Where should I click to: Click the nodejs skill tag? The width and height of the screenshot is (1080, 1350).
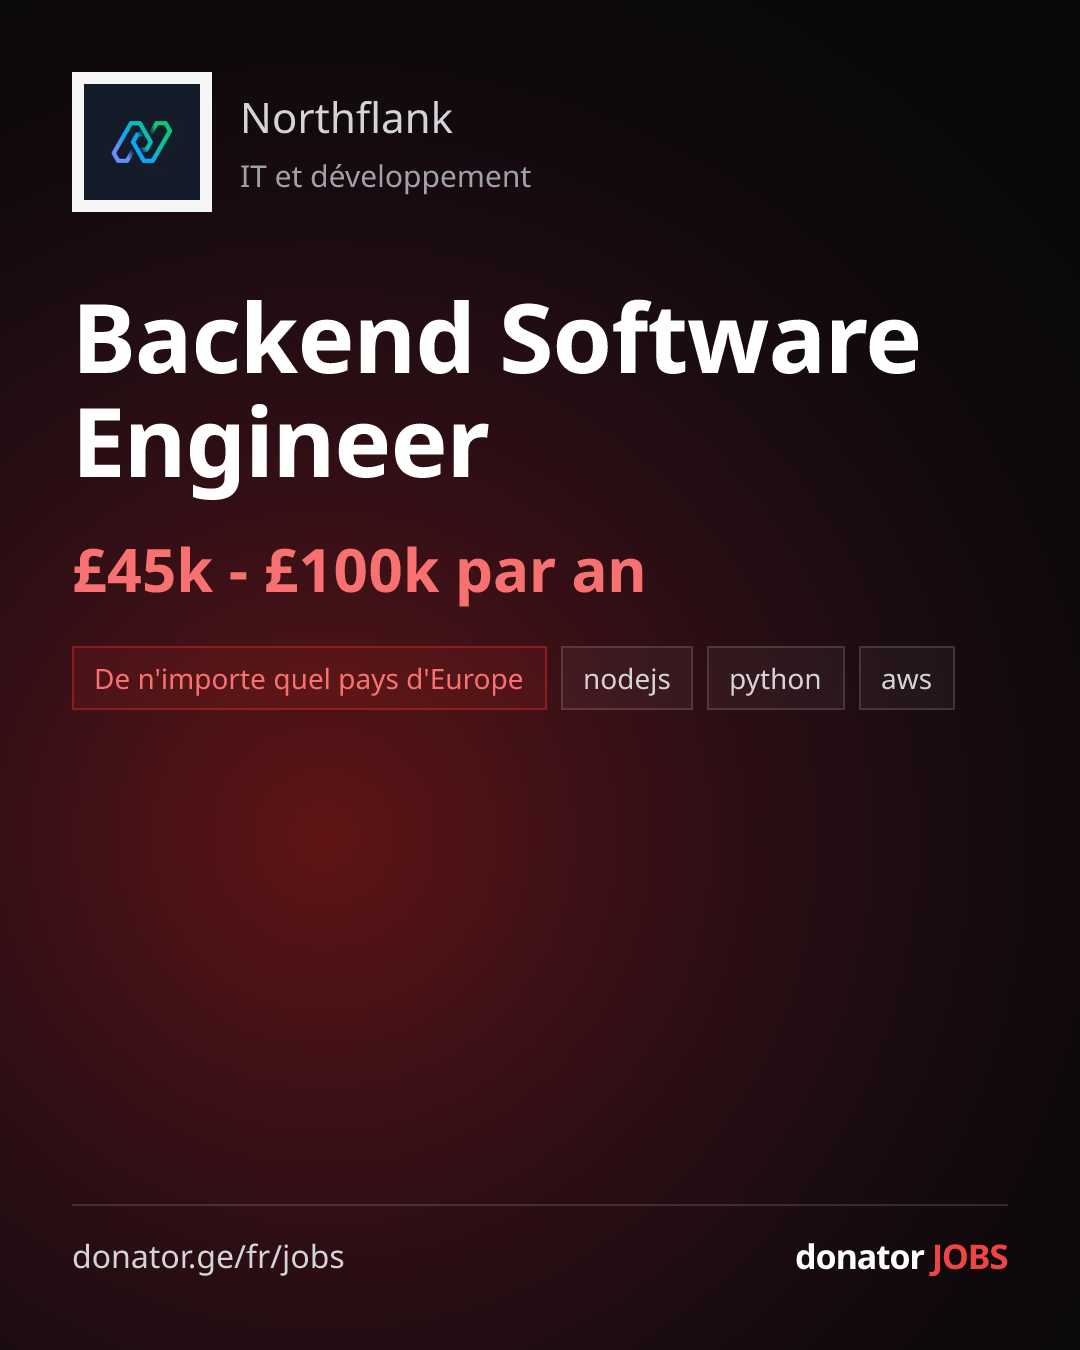pyautogui.click(x=627, y=678)
